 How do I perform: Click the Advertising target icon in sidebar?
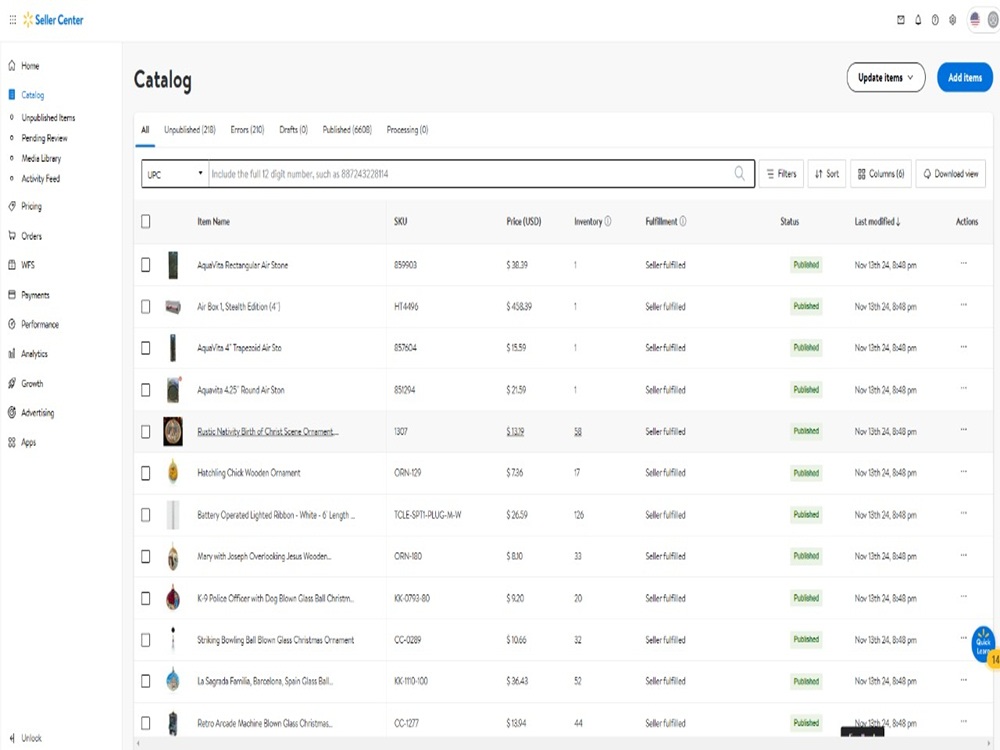pyautogui.click(x=11, y=413)
